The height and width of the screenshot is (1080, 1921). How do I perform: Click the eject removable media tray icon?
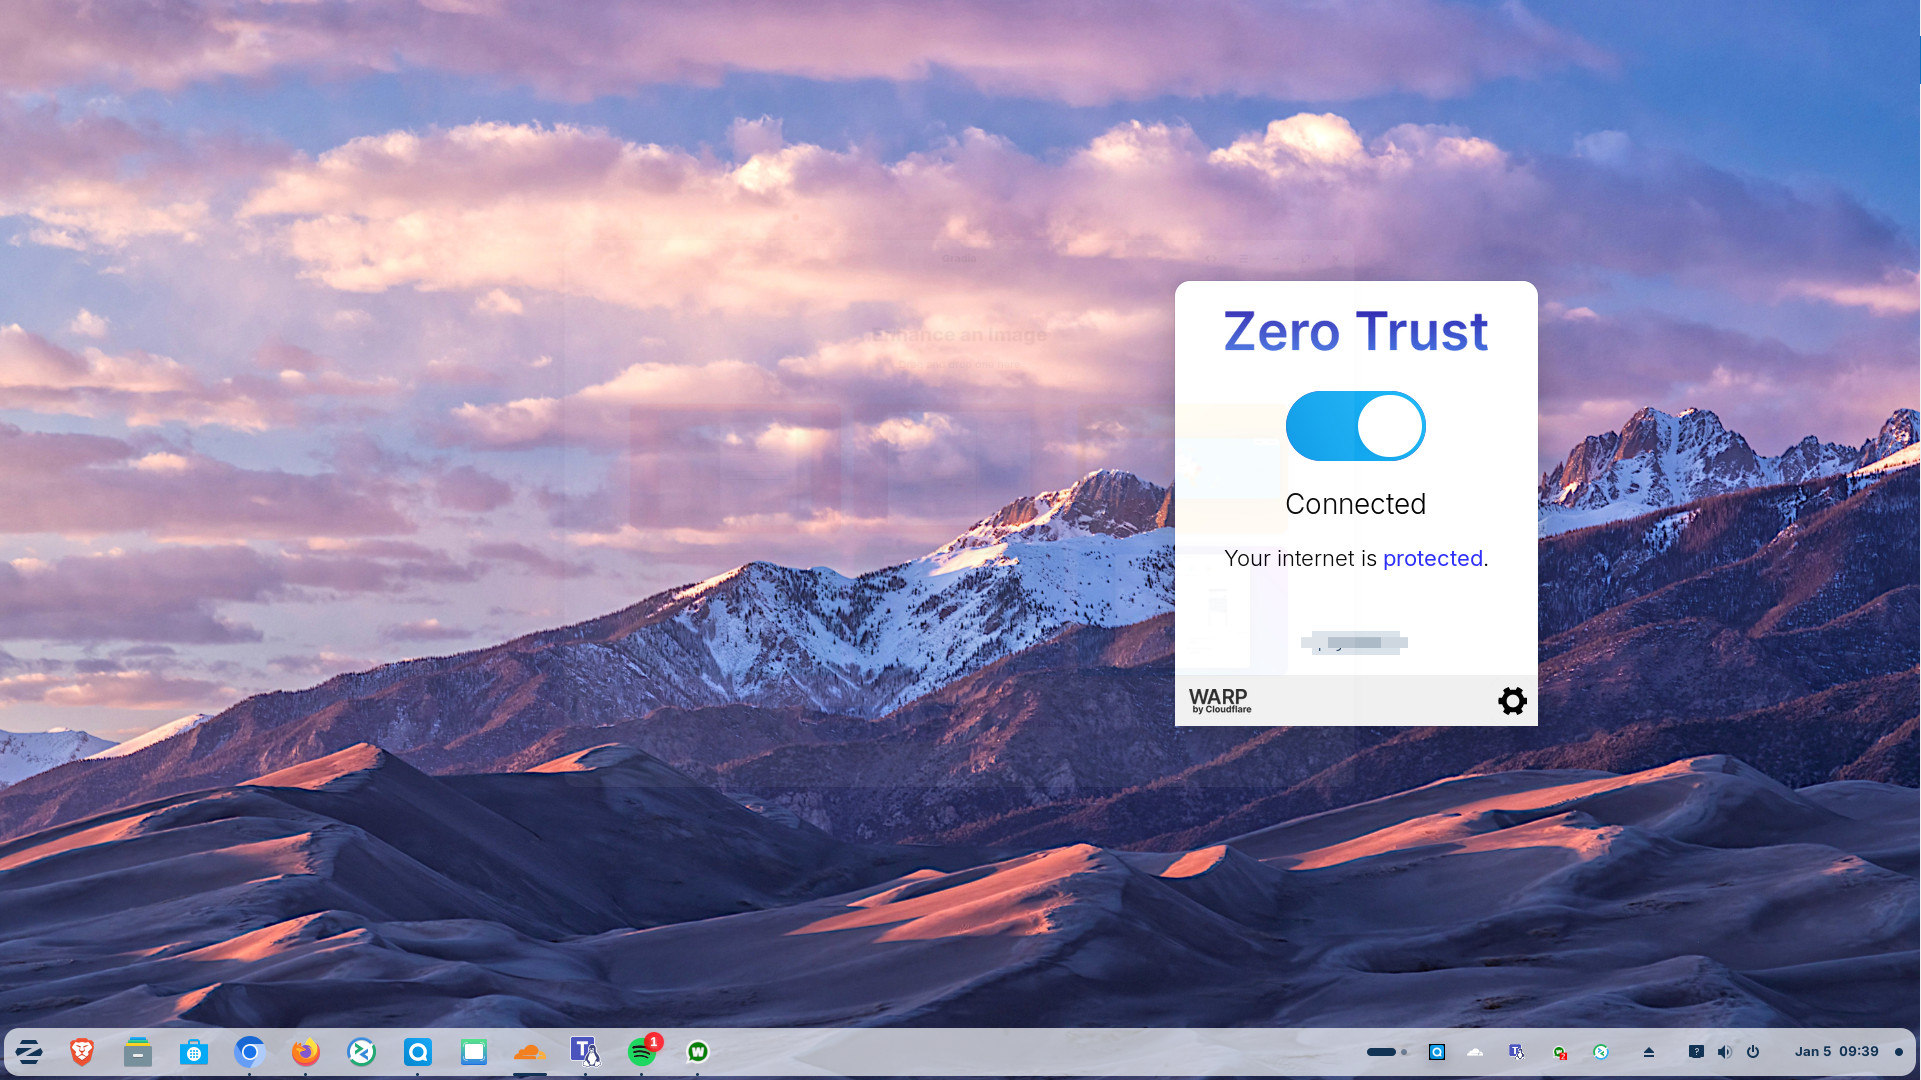1650,1051
